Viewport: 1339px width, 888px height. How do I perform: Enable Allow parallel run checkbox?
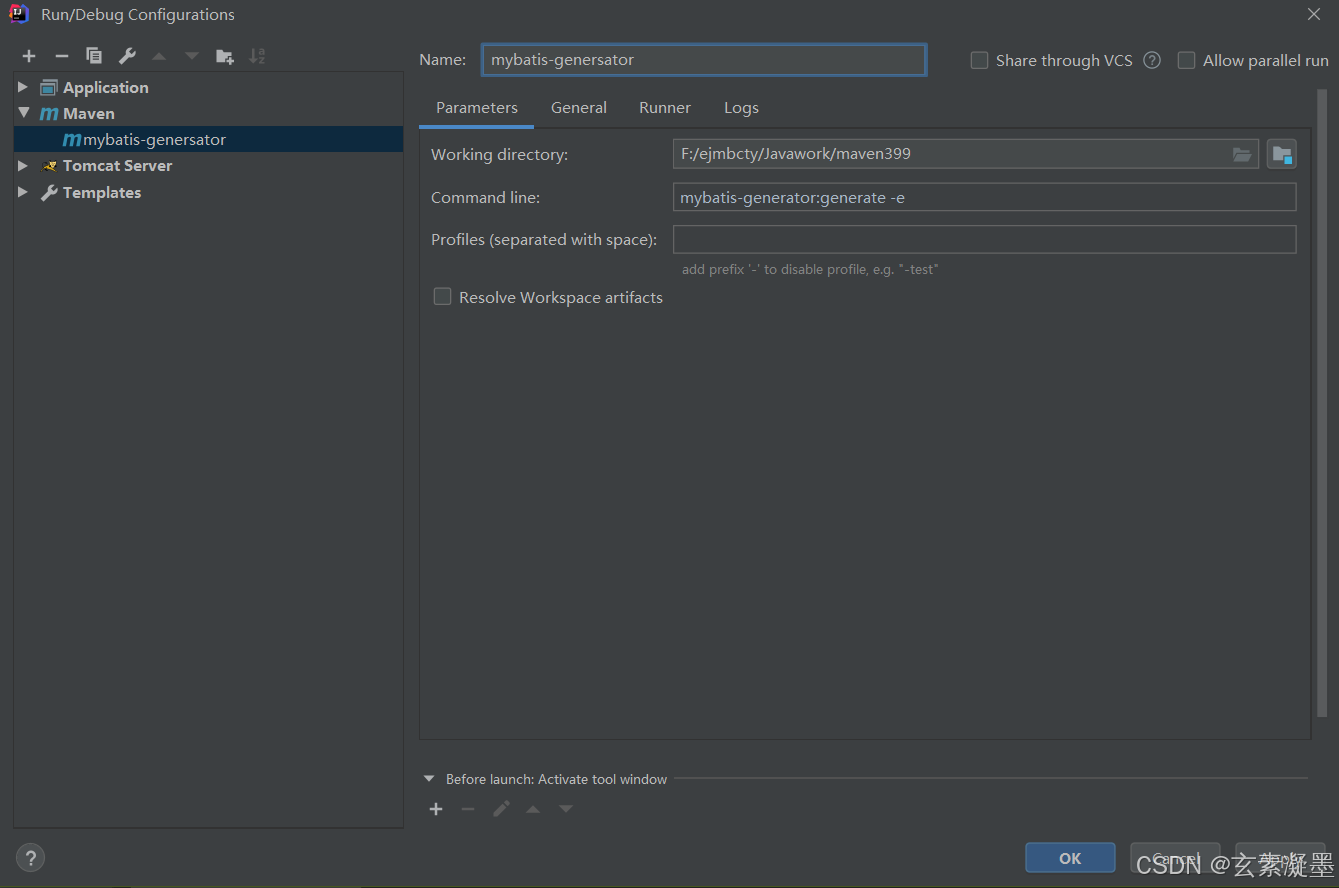1186,60
